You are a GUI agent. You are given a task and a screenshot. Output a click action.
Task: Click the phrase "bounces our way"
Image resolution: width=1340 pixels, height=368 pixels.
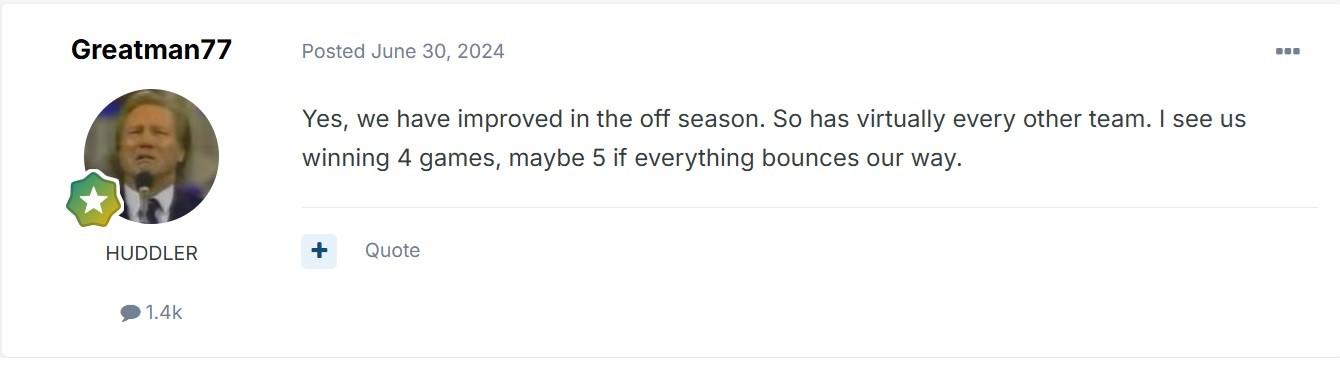853,158
